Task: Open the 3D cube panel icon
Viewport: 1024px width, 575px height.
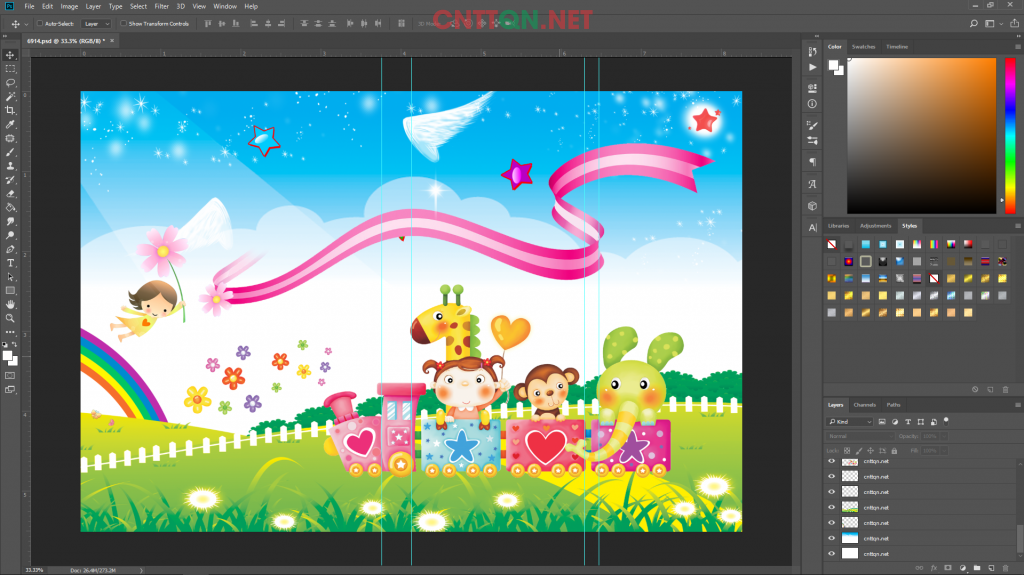Action: coord(812,206)
